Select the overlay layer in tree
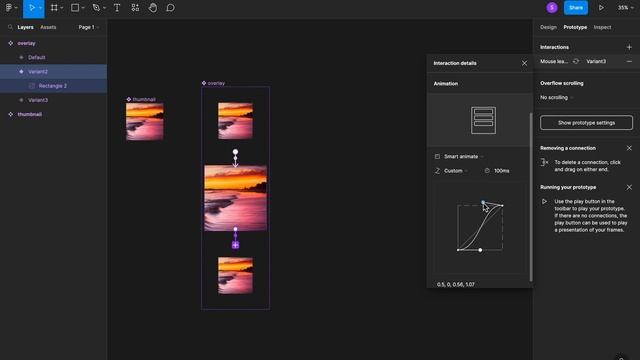 (x=53, y=43)
